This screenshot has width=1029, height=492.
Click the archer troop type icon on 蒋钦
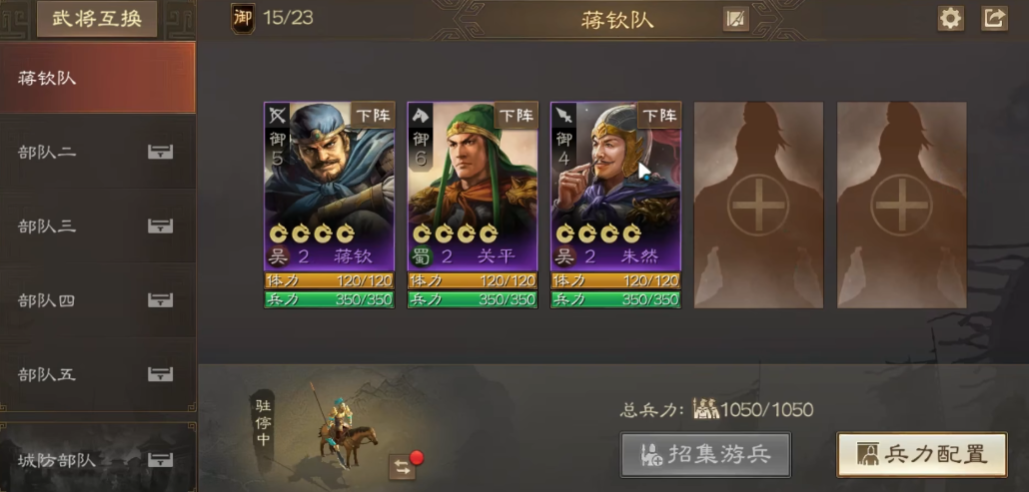[276, 115]
